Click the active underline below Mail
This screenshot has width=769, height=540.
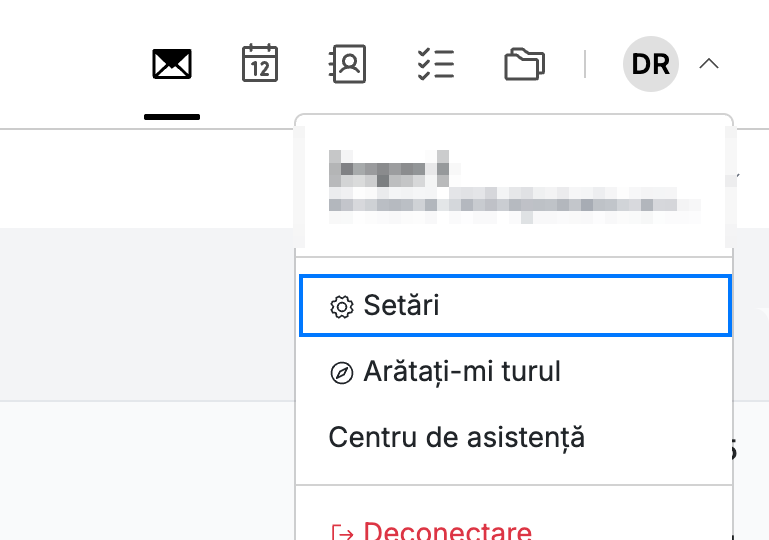click(172, 117)
